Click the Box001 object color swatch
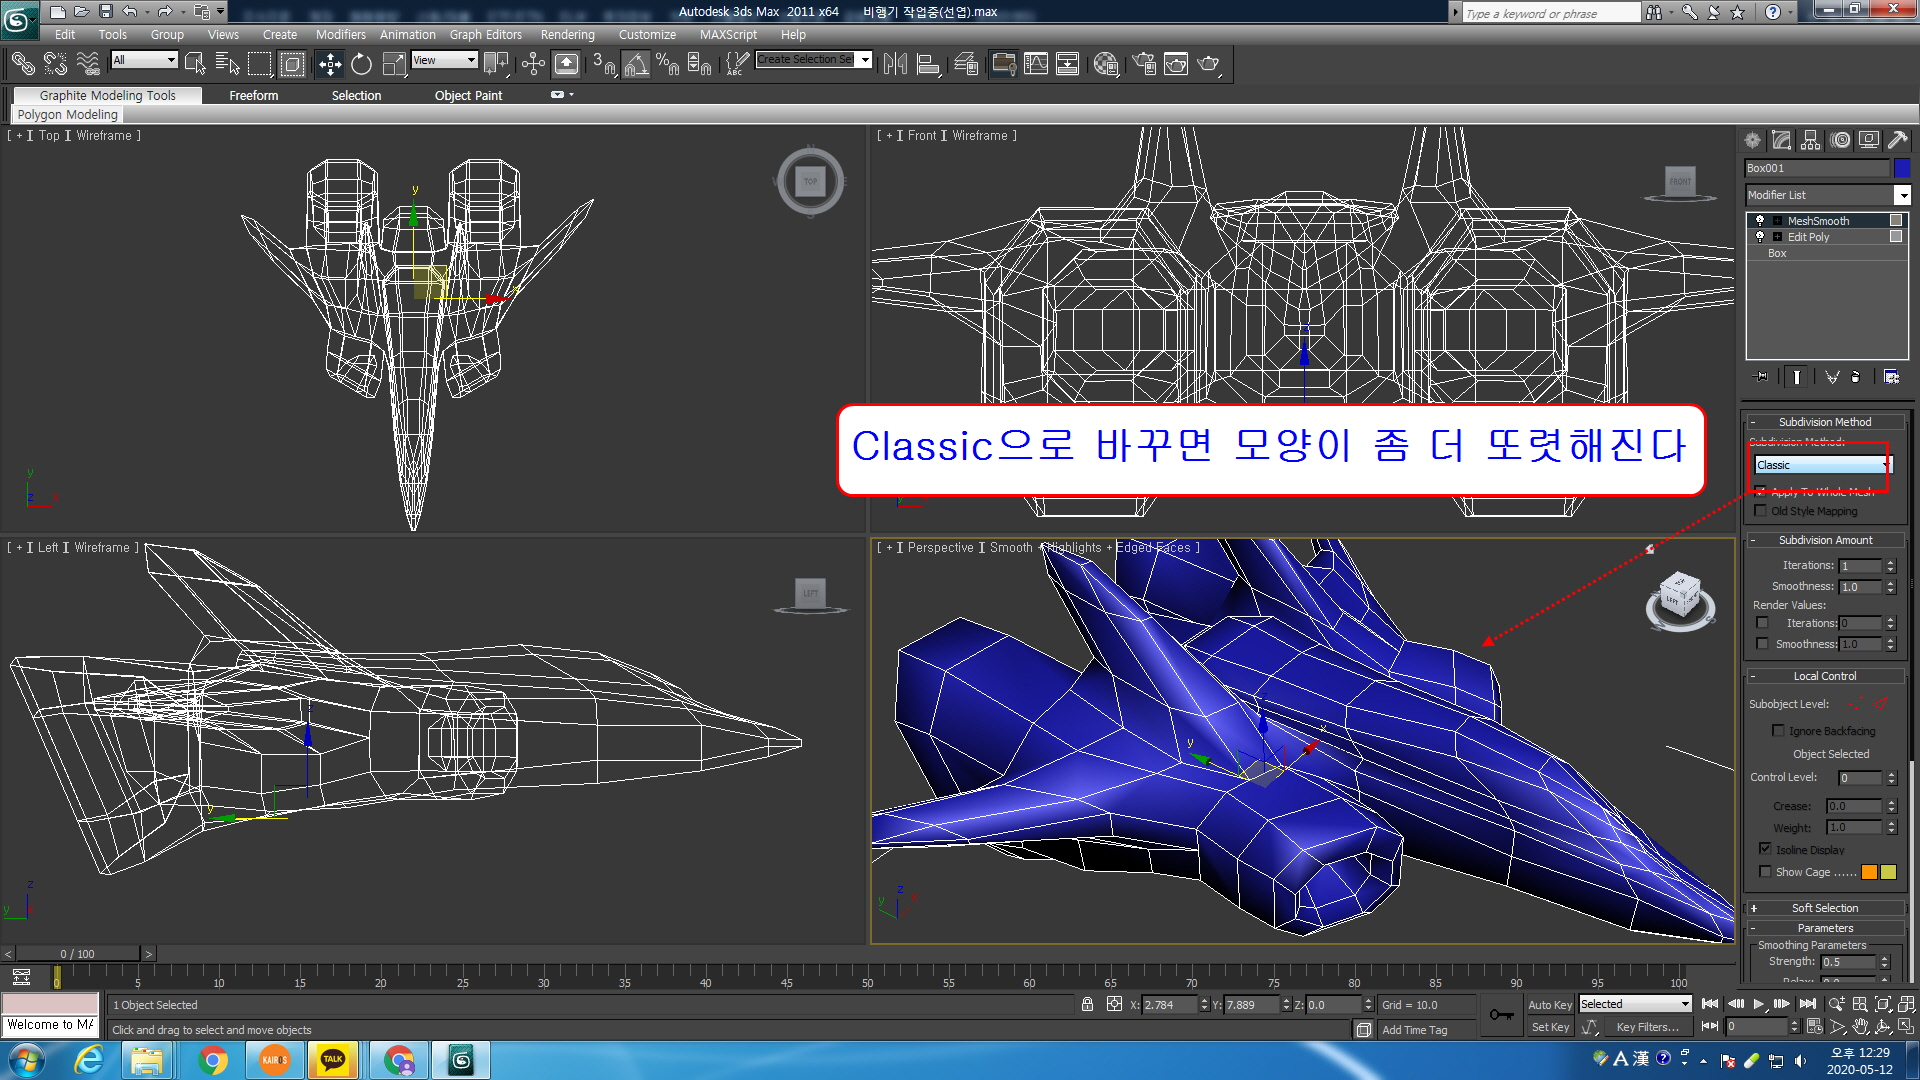1920x1080 pixels. pyautogui.click(x=1901, y=168)
